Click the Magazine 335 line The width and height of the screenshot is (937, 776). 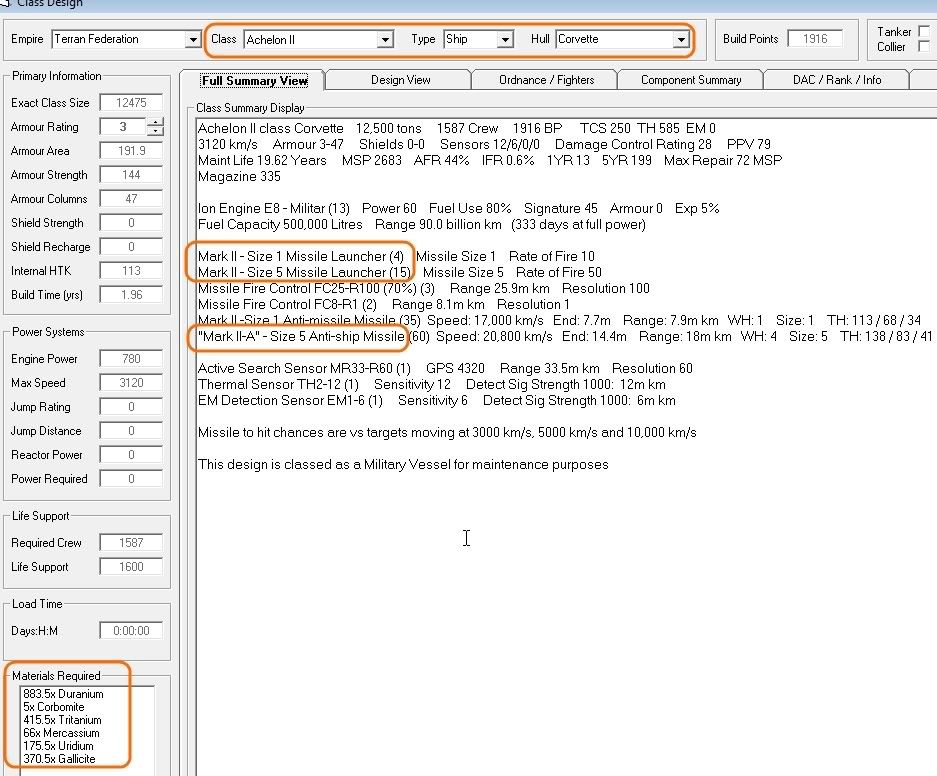pos(239,176)
